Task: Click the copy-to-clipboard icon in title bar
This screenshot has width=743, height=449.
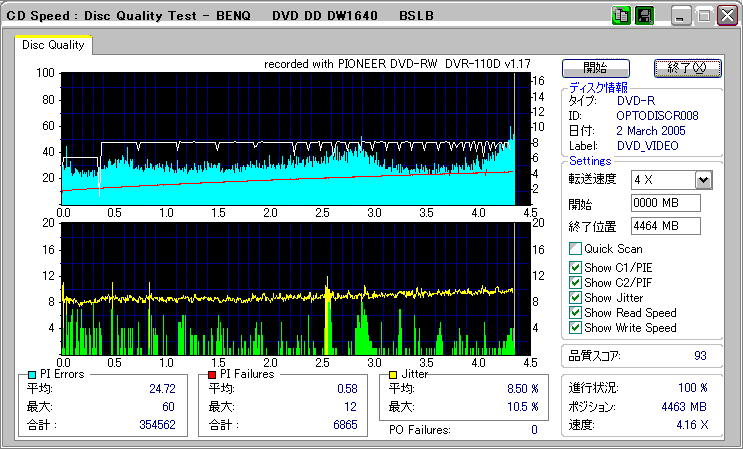Action: (620, 16)
